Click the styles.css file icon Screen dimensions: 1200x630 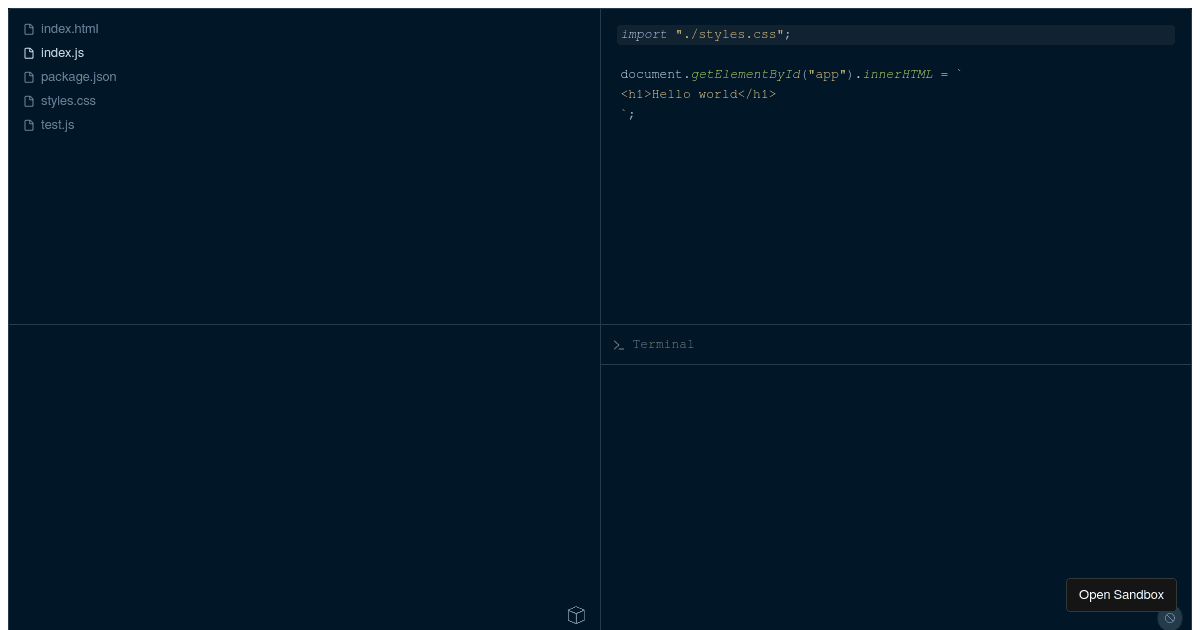pos(28,100)
